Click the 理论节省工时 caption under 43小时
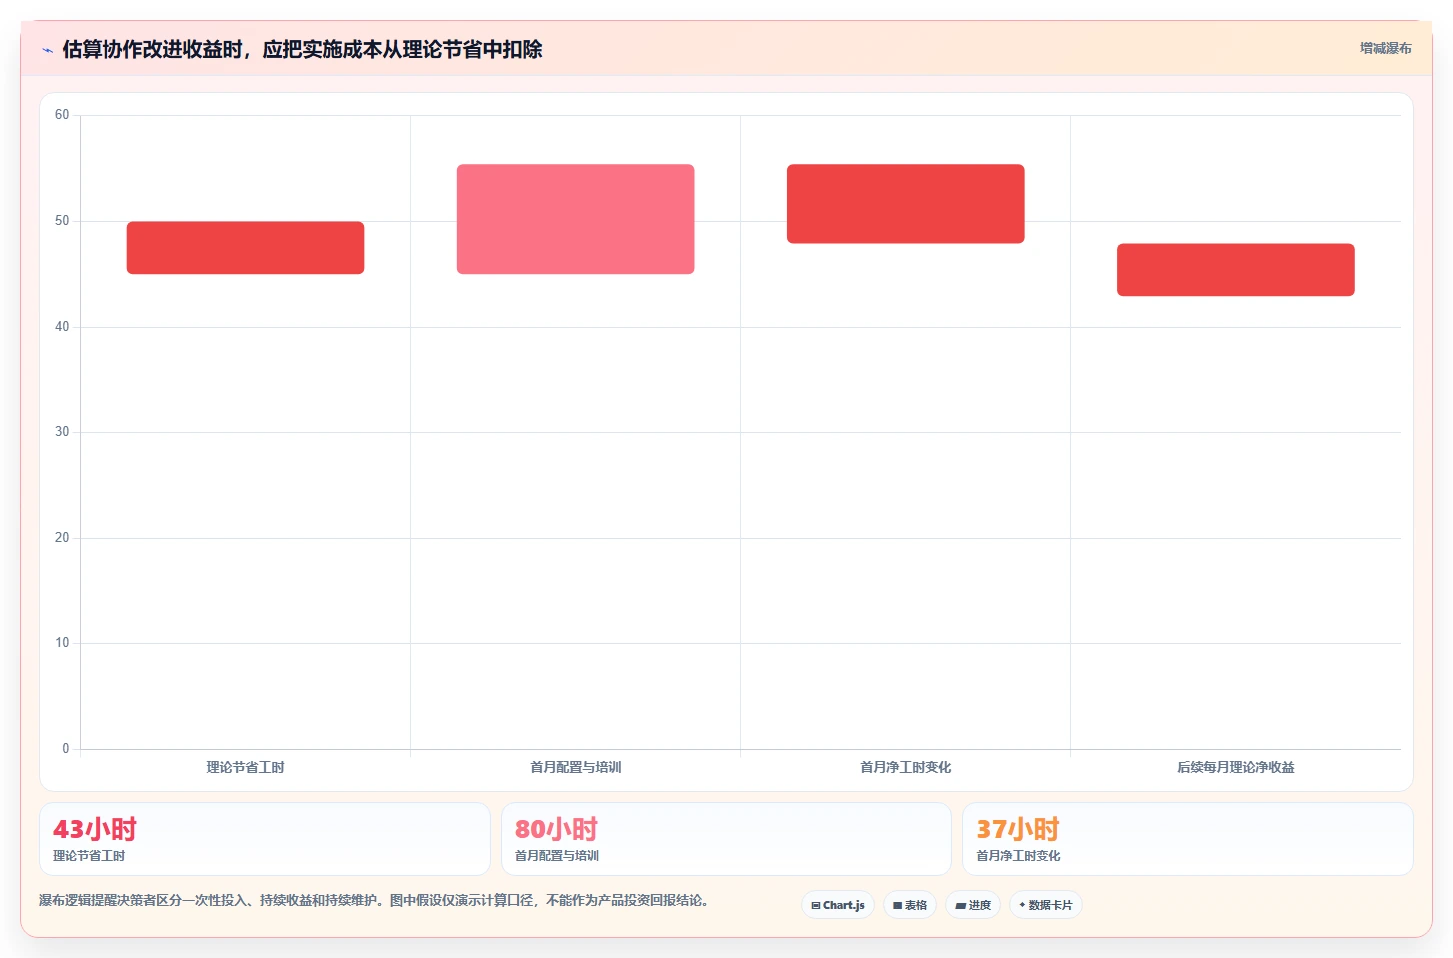The height and width of the screenshot is (958, 1453). [x=89, y=856]
